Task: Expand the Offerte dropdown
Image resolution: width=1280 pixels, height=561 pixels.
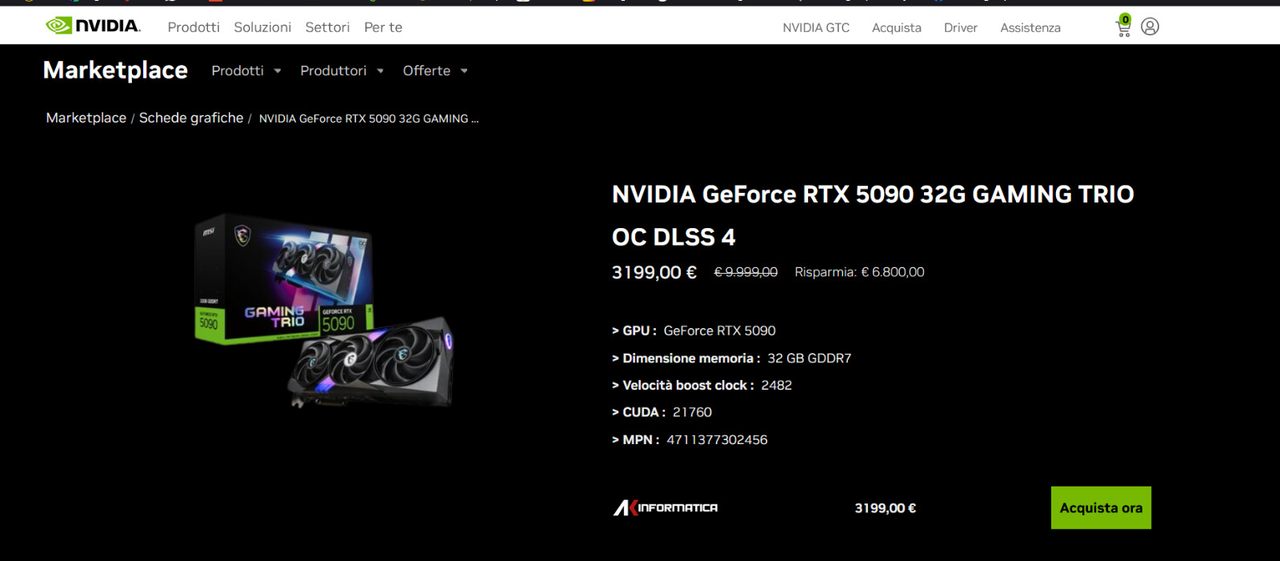Action: coord(435,71)
